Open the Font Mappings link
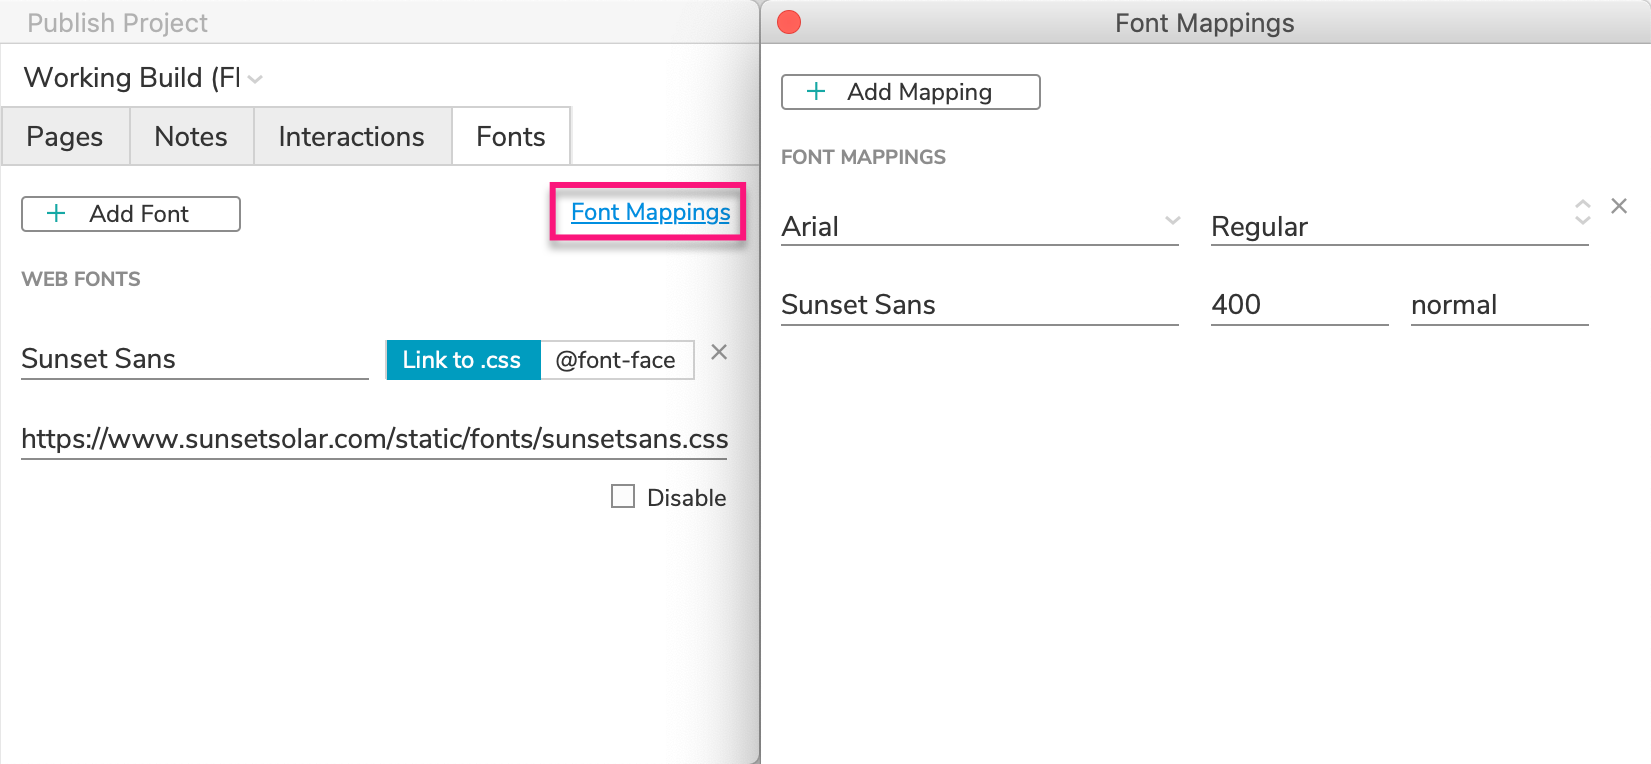The width and height of the screenshot is (1651, 764). (x=650, y=212)
